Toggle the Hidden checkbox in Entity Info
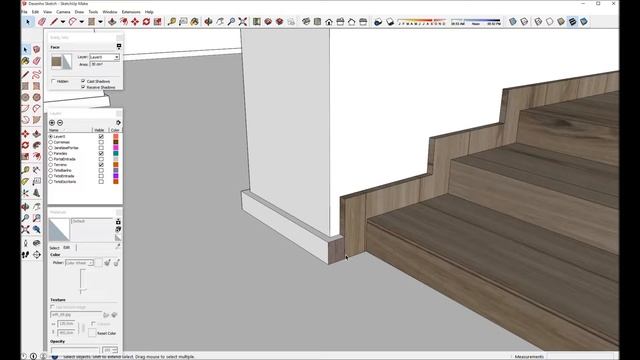640x360 pixels. pos(53,81)
